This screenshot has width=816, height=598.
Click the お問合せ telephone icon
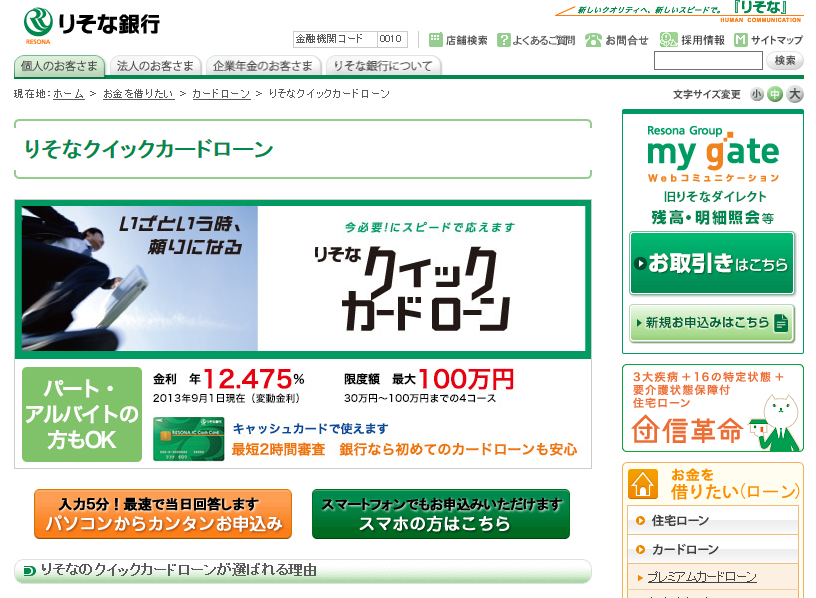(x=593, y=40)
